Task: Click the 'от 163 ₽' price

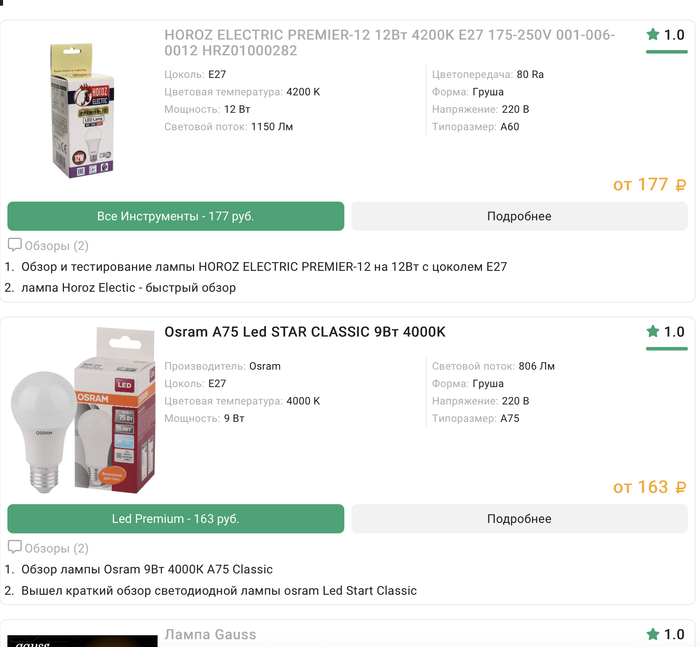Action: (x=649, y=487)
